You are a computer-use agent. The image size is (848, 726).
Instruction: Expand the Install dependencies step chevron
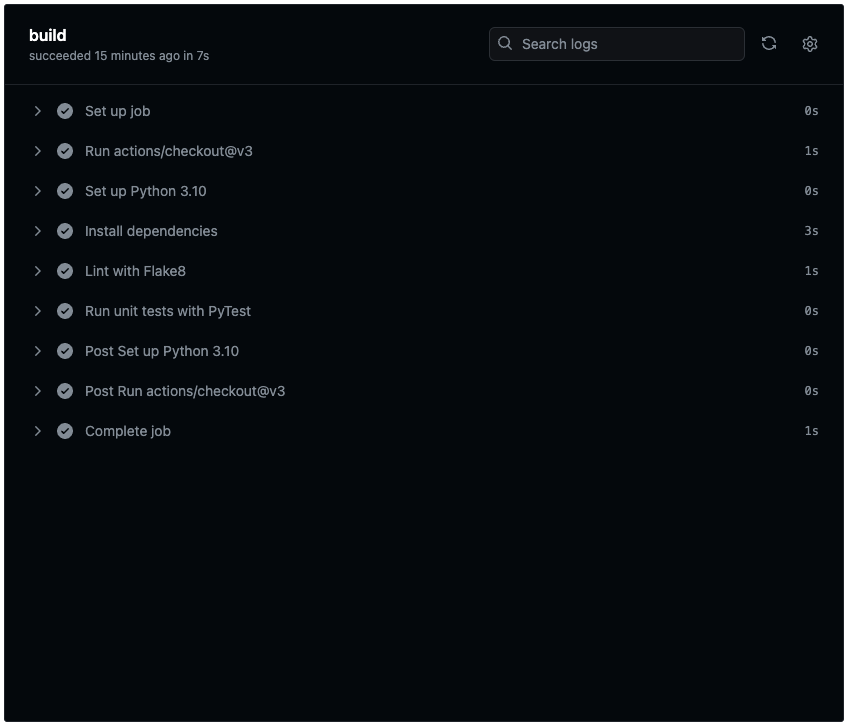(x=37, y=231)
